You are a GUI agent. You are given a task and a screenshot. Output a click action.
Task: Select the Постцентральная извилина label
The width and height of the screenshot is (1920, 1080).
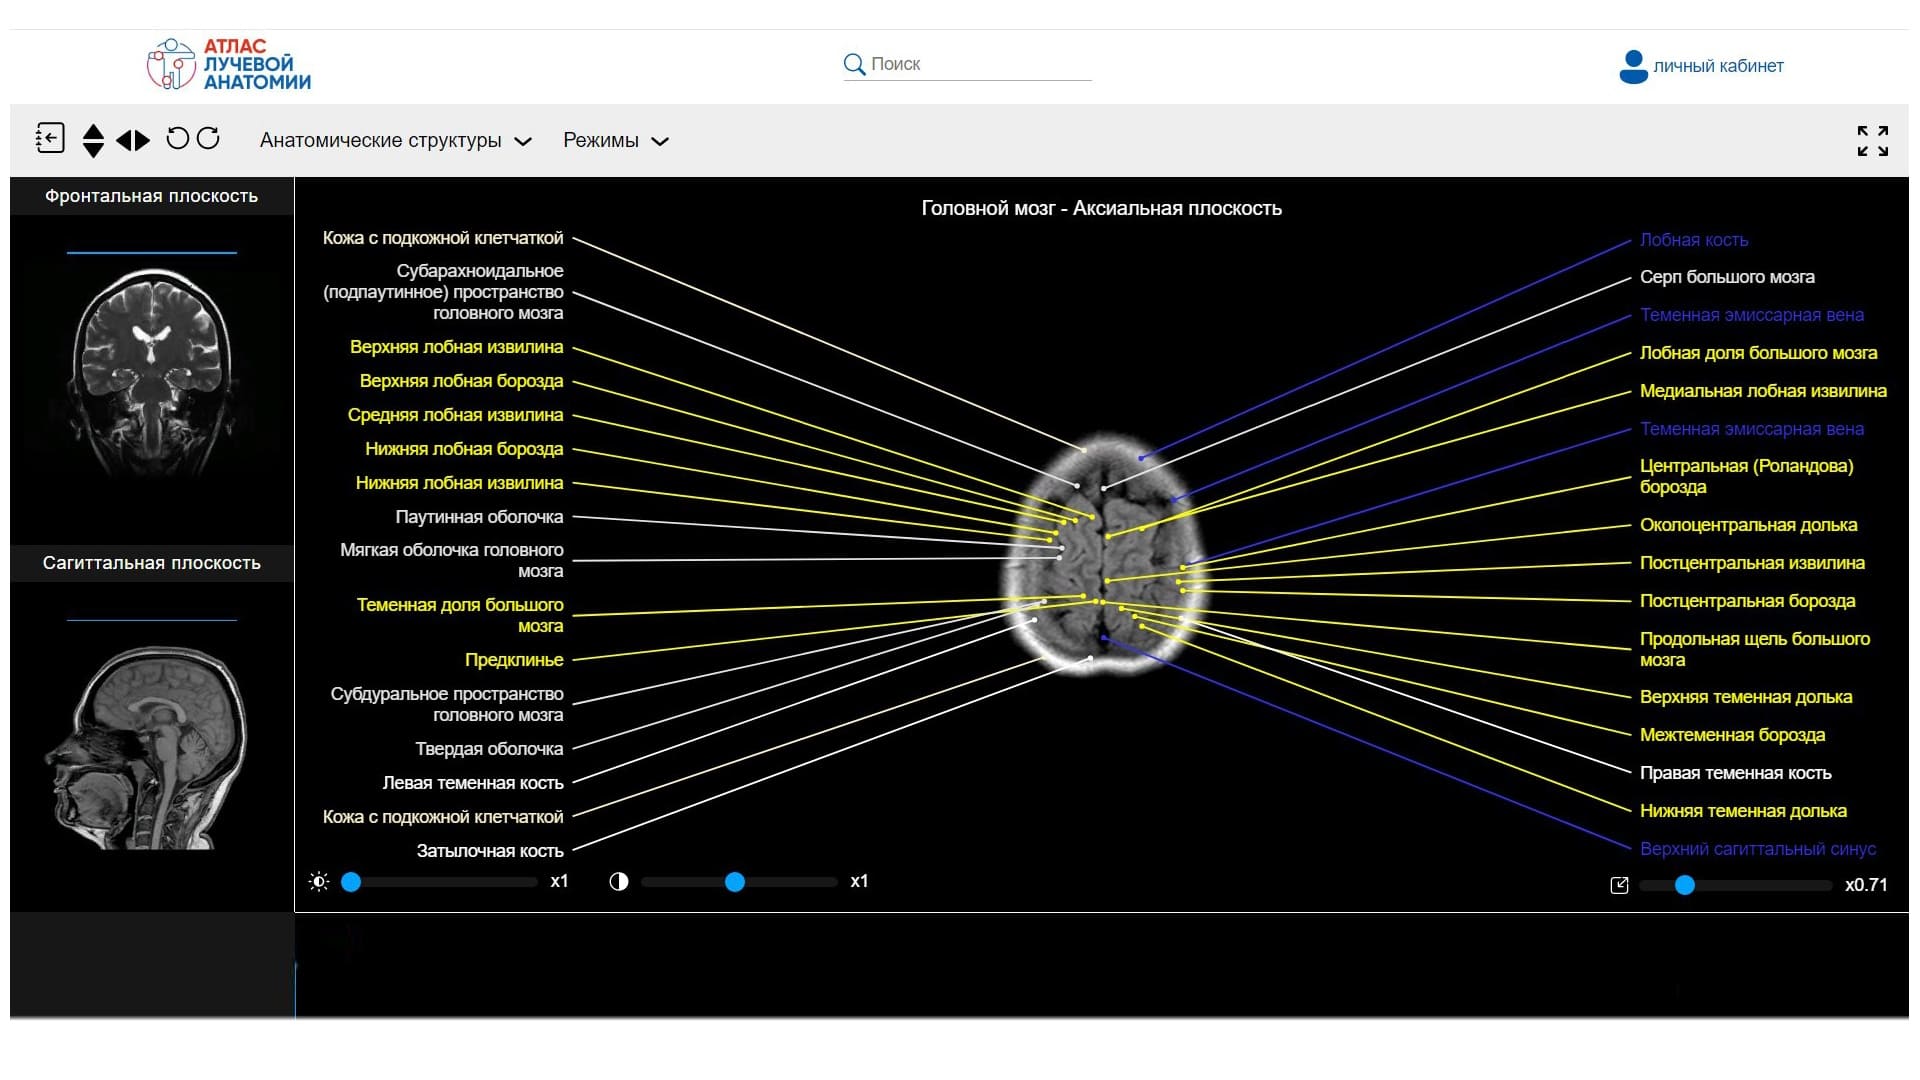[x=1752, y=563]
